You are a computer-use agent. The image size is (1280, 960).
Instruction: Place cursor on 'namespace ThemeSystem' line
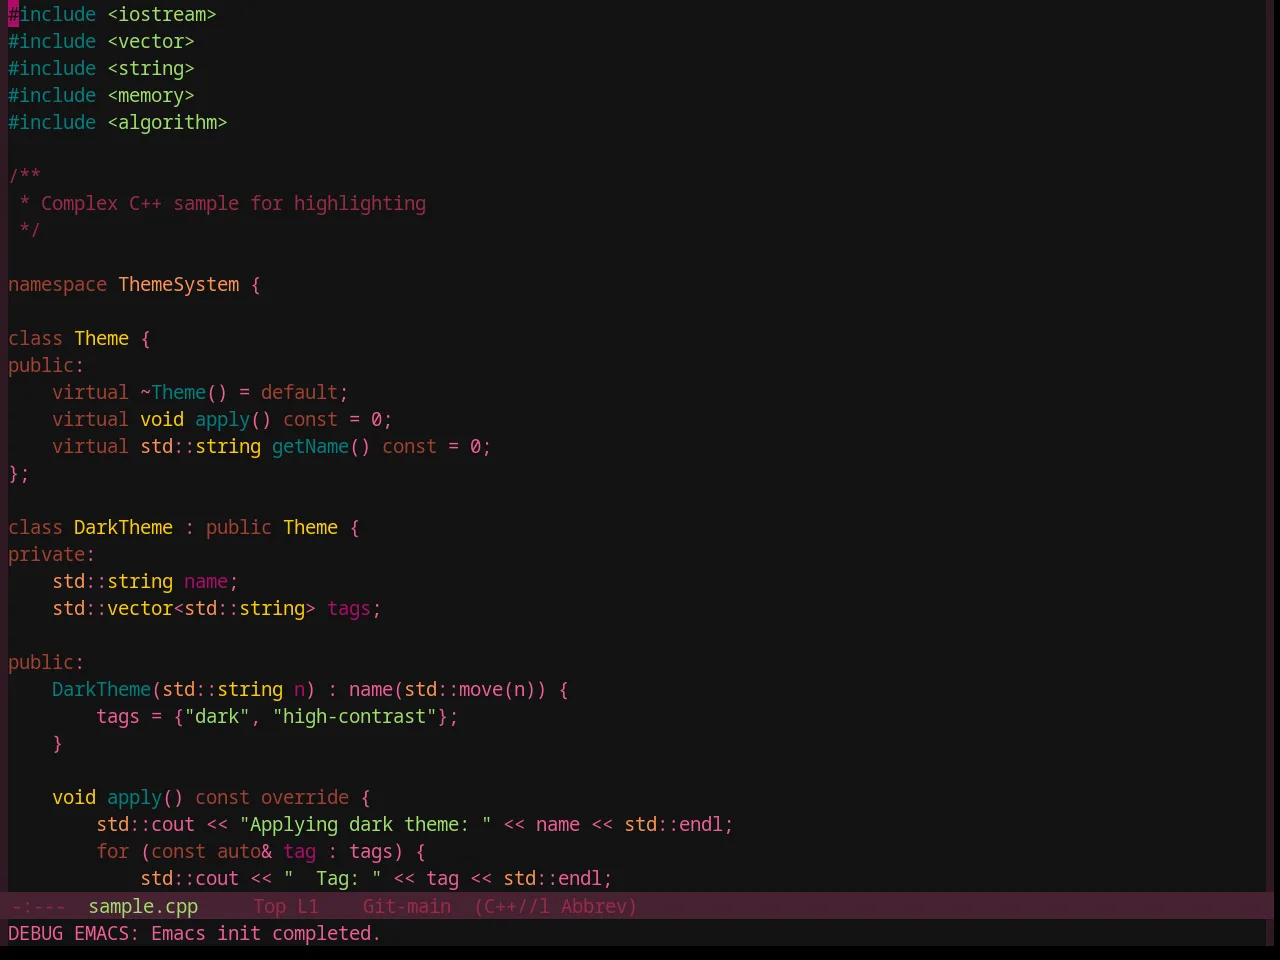(x=134, y=285)
